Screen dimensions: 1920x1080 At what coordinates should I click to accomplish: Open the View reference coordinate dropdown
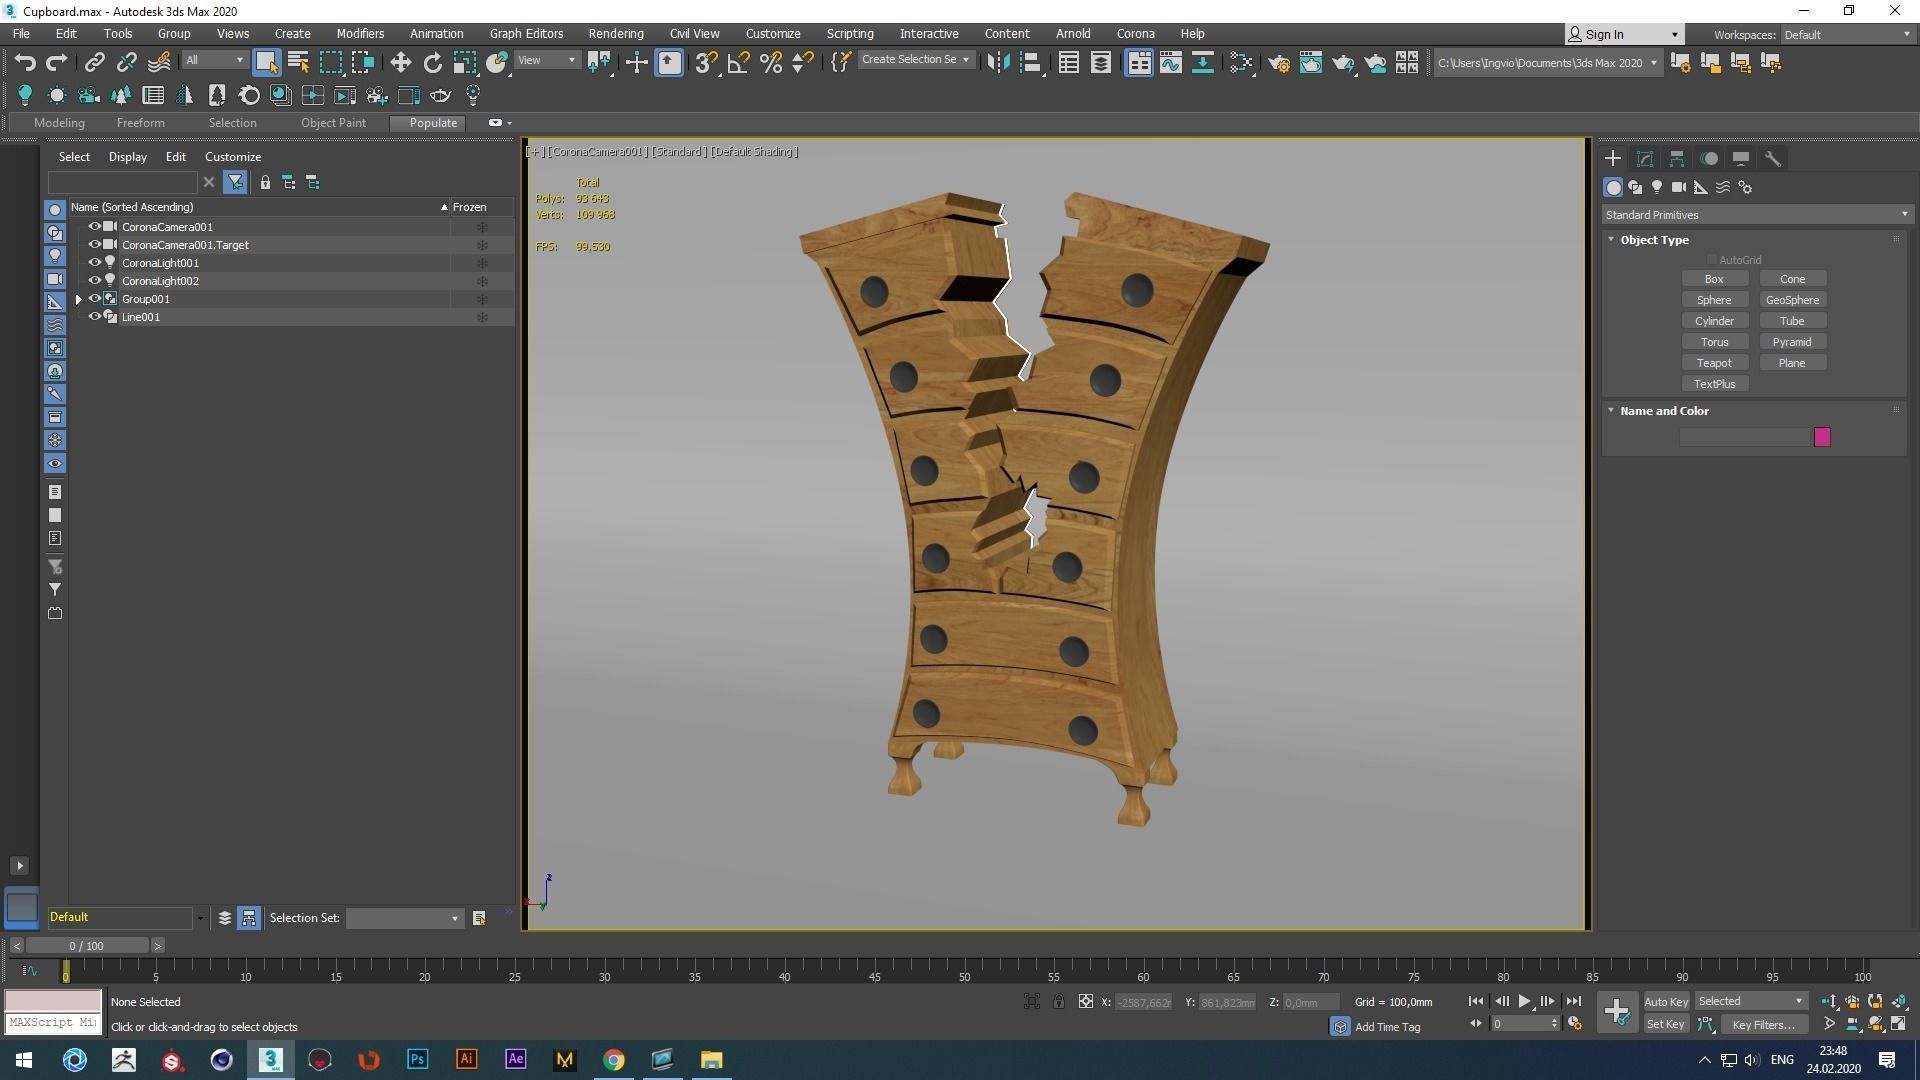click(x=546, y=61)
